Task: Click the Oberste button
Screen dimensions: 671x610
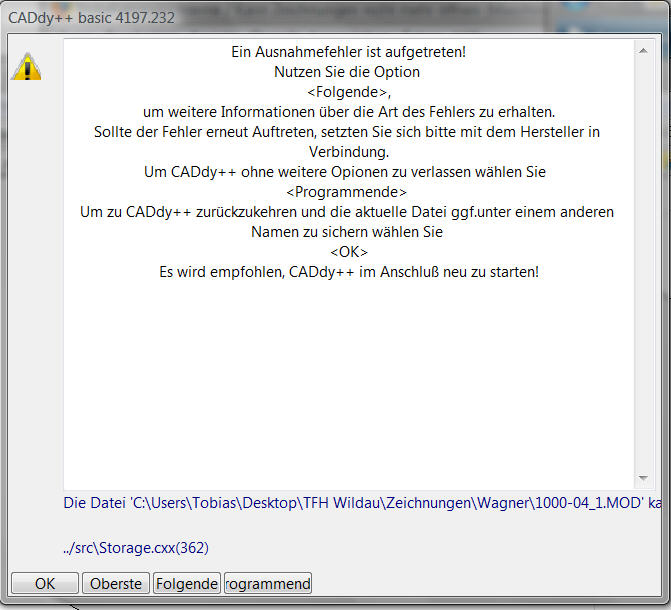Action: tap(116, 583)
